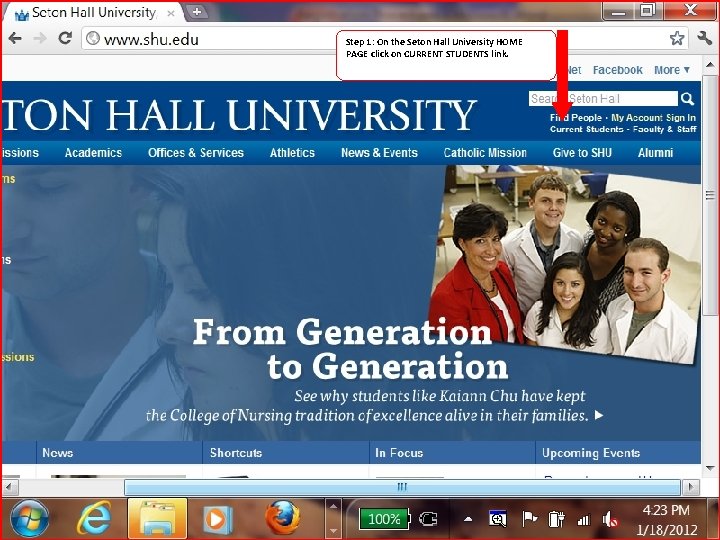Screen dimensions: 720x540
Task: Click the nursing students group photo
Action: 564,264
